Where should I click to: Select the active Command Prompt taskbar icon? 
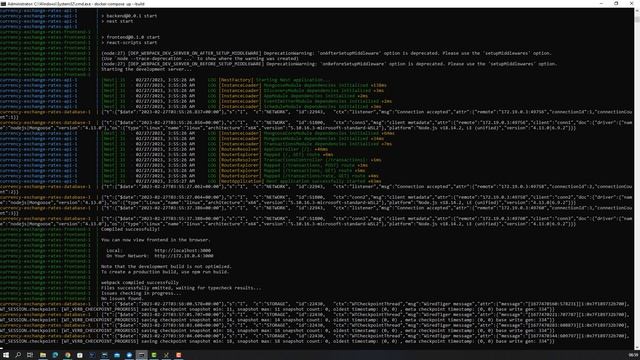click(142, 355)
